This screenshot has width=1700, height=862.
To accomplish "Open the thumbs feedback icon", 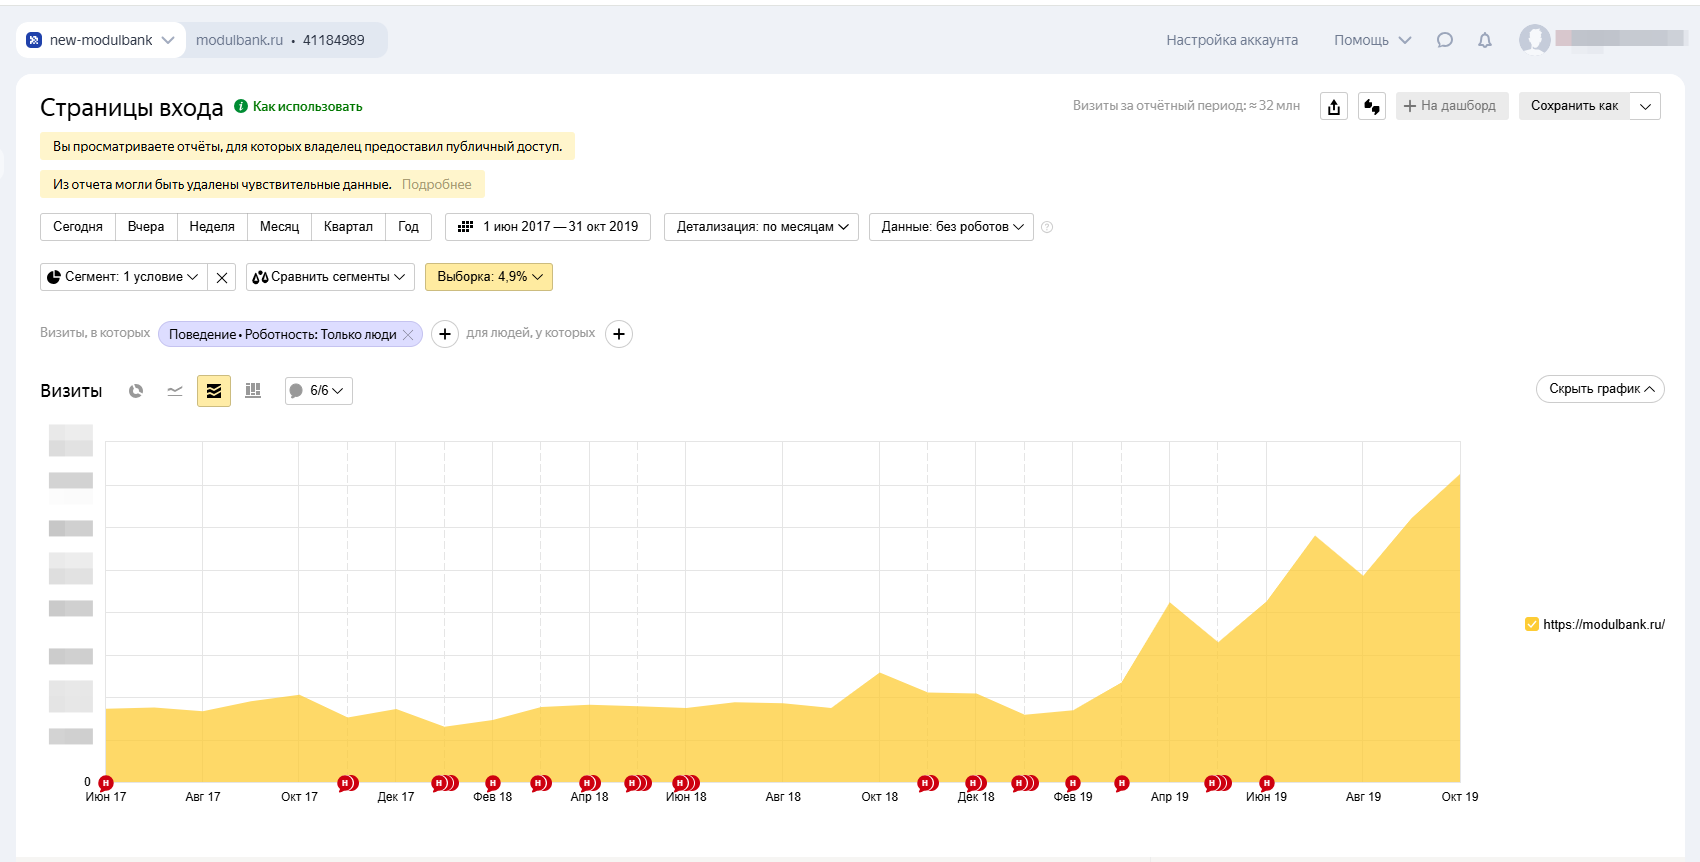I will coord(1372,106).
